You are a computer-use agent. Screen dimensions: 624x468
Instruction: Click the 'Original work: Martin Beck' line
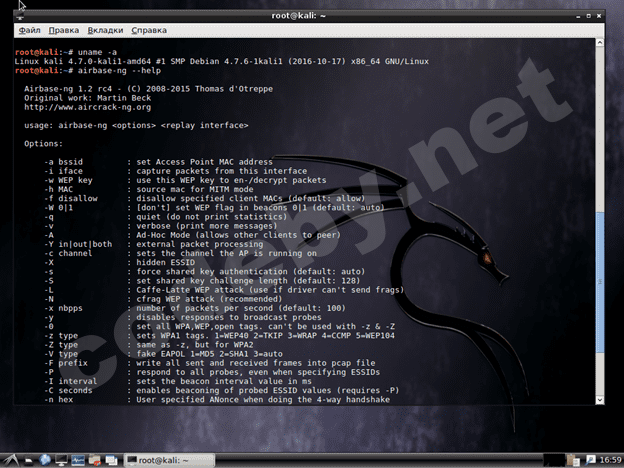click(88, 98)
